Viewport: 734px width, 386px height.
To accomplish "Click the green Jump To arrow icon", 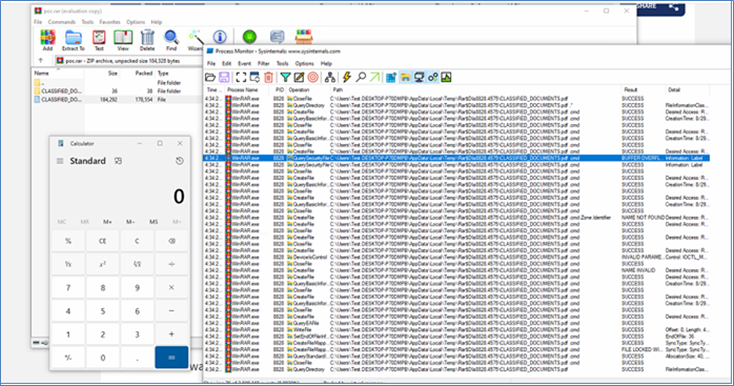I will point(374,77).
